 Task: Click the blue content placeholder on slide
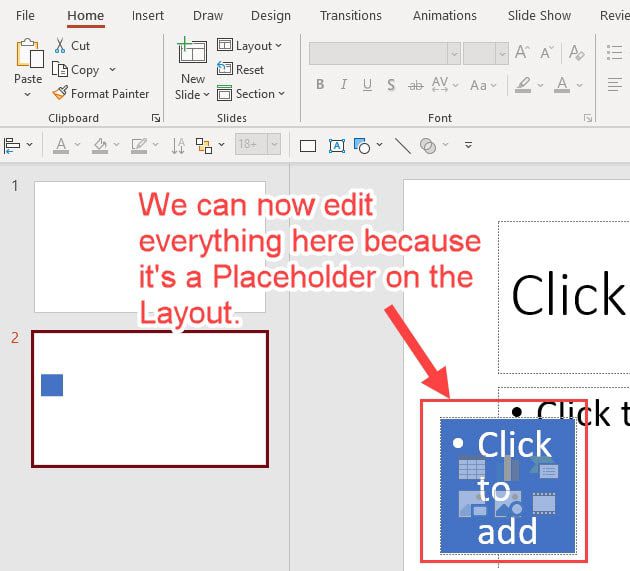(x=508, y=486)
